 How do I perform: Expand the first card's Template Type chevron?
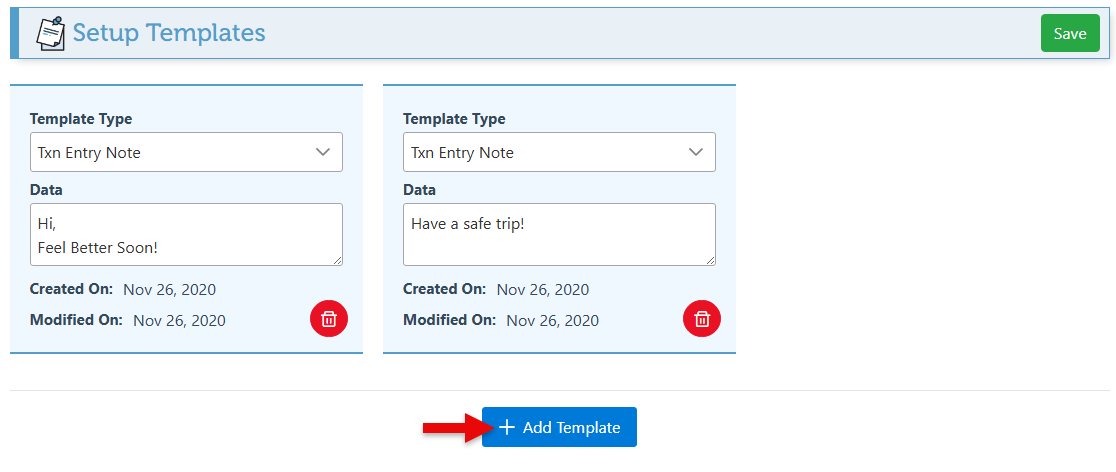click(323, 152)
